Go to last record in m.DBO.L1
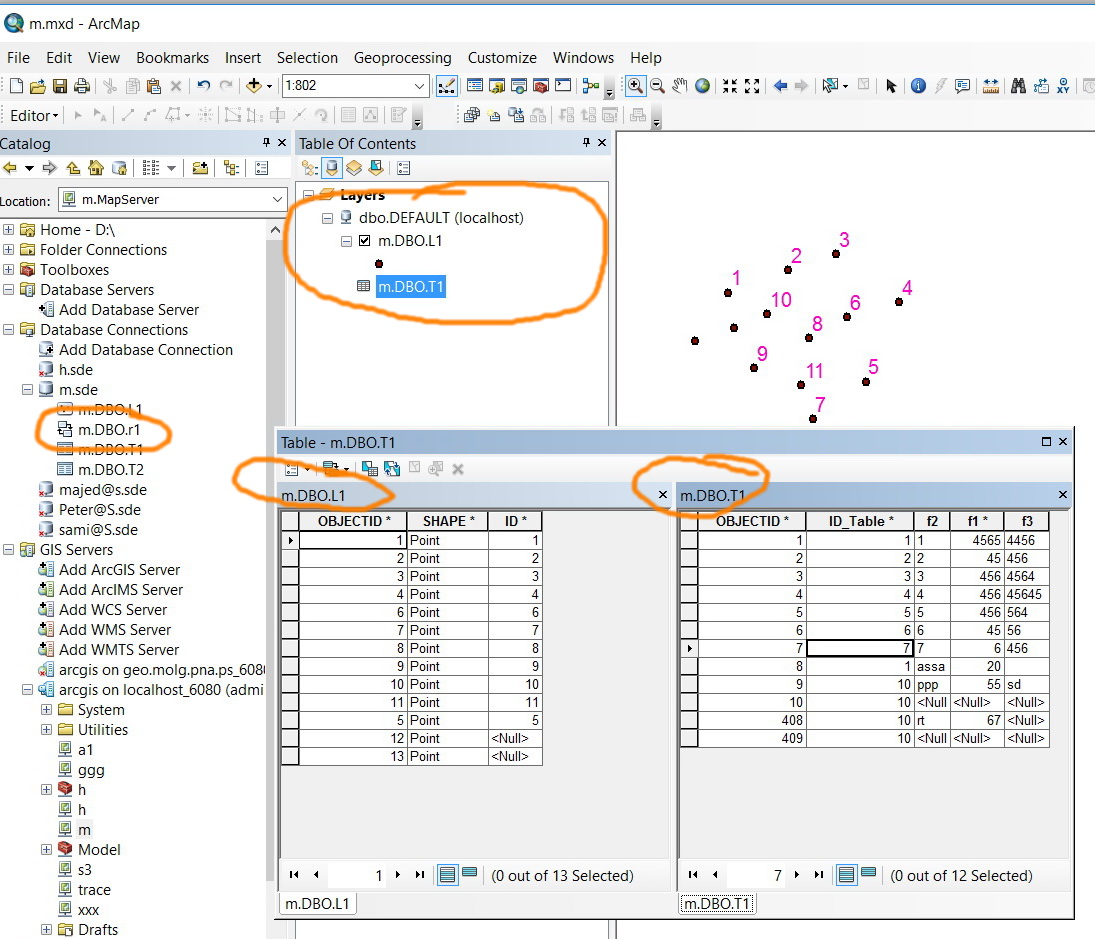Screen dimensions: 1095x939 [420, 875]
